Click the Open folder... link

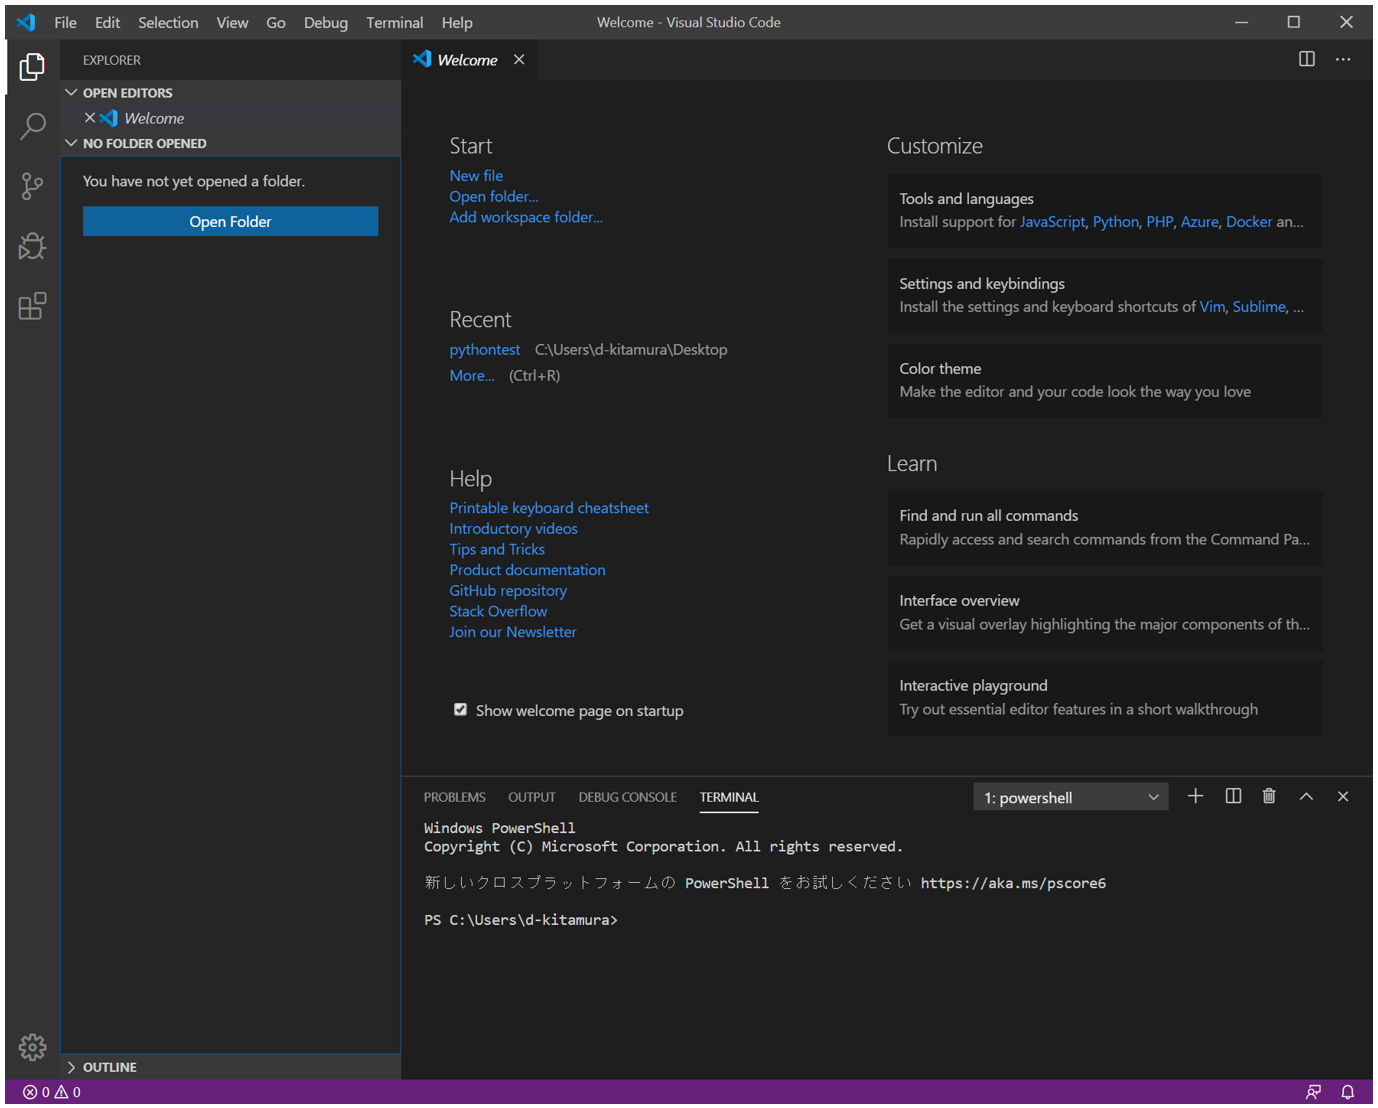click(x=493, y=196)
